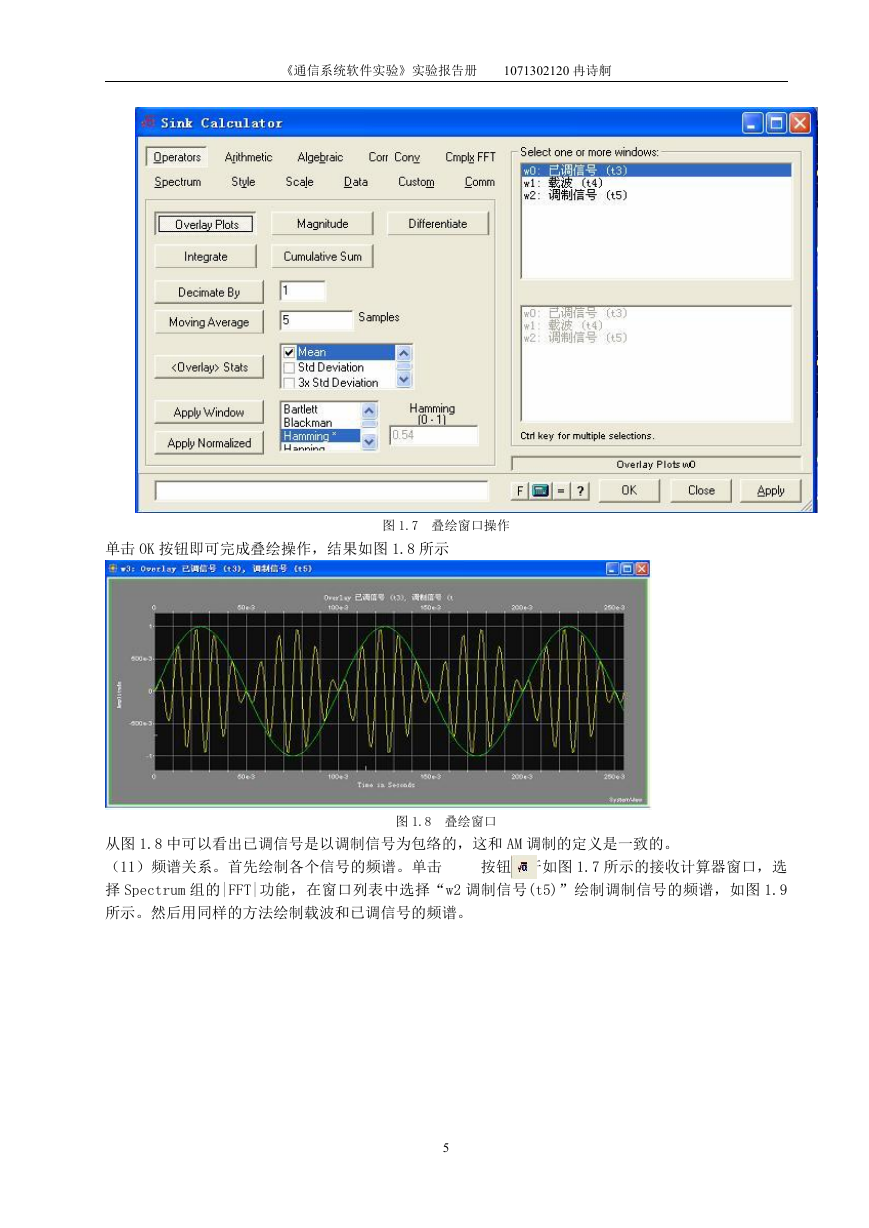Enable the 3x Std Deviation checkbox
The width and height of the screenshot is (869, 1228).
pyautogui.click(x=290, y=382)
